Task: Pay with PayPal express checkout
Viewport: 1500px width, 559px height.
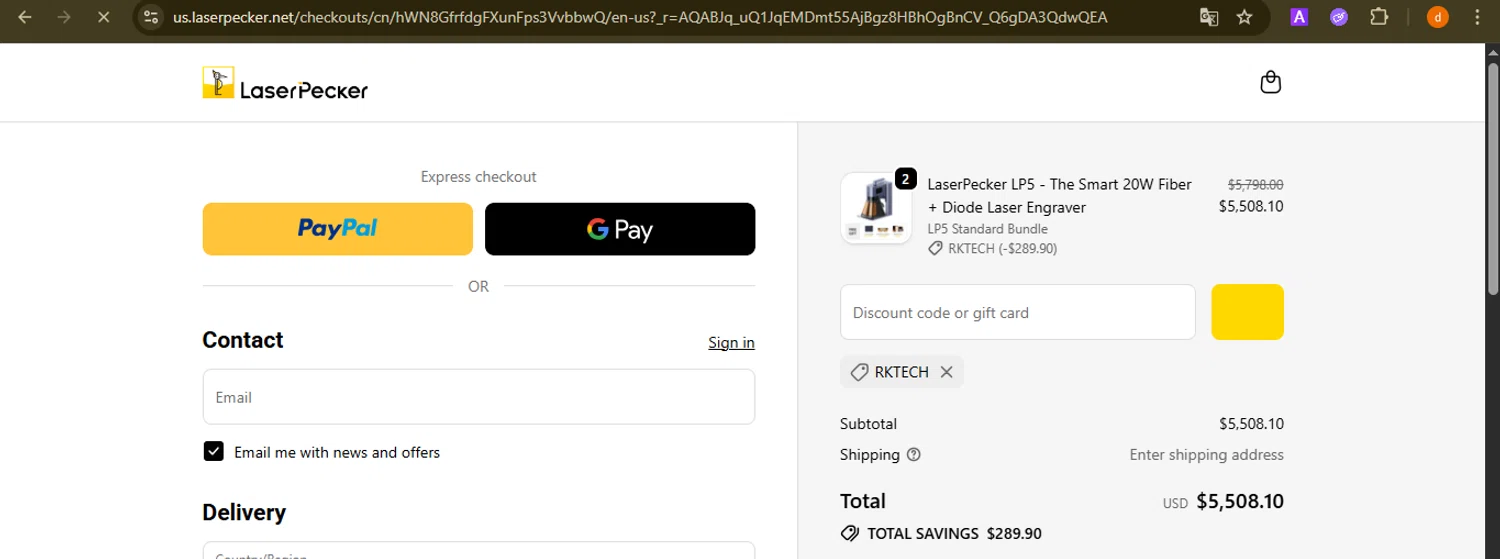Action: point(338,229)
